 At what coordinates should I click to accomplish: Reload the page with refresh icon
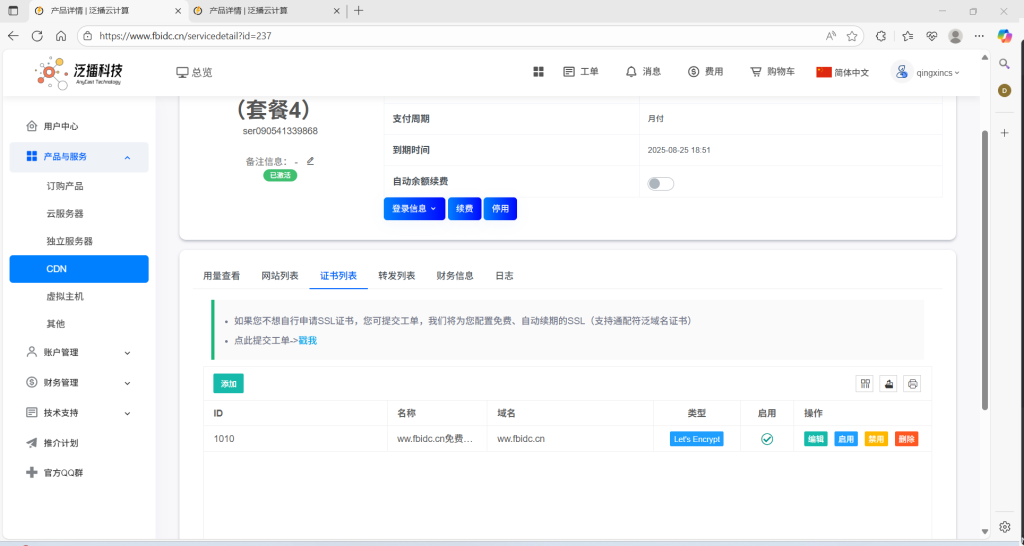(37, 36)
